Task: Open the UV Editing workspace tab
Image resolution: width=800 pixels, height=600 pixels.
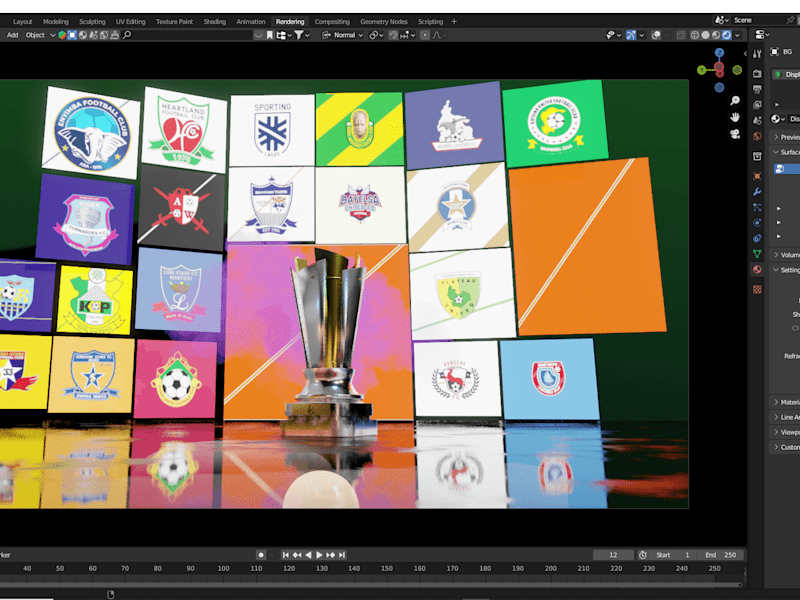Action: [130, 21]
